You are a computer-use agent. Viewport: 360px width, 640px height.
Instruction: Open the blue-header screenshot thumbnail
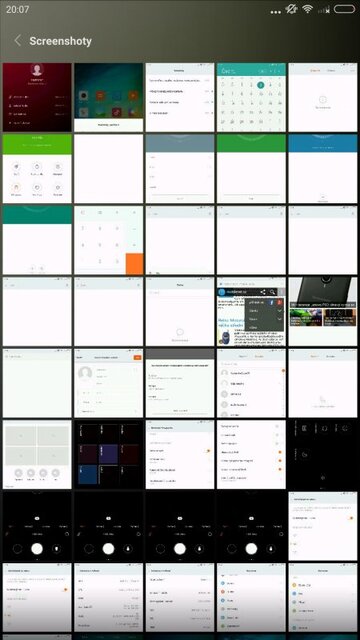(x=322, y=169)
